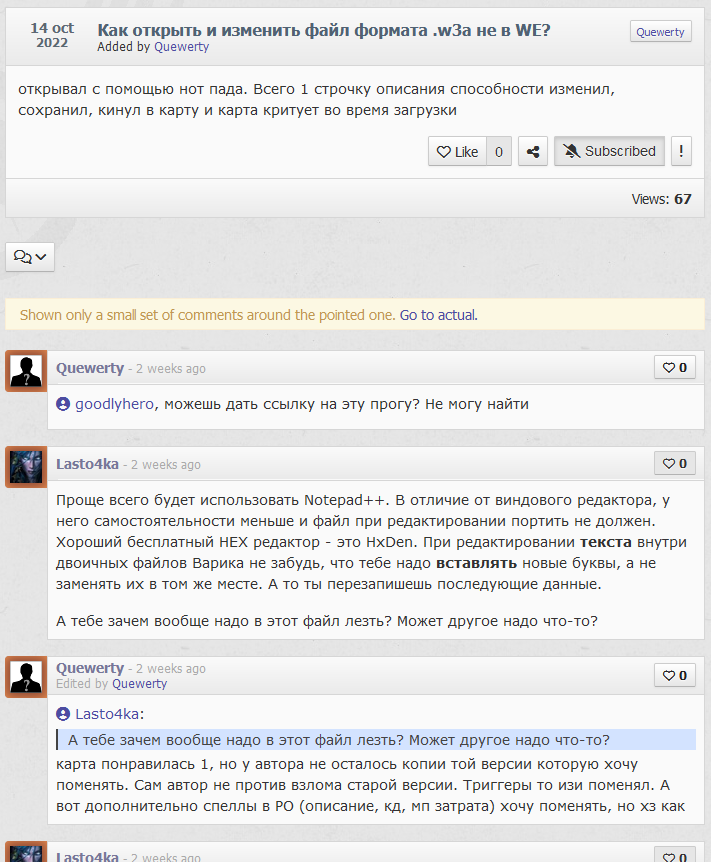
Task: Click the share icon next to Like
Action: [x=533, y=152]
